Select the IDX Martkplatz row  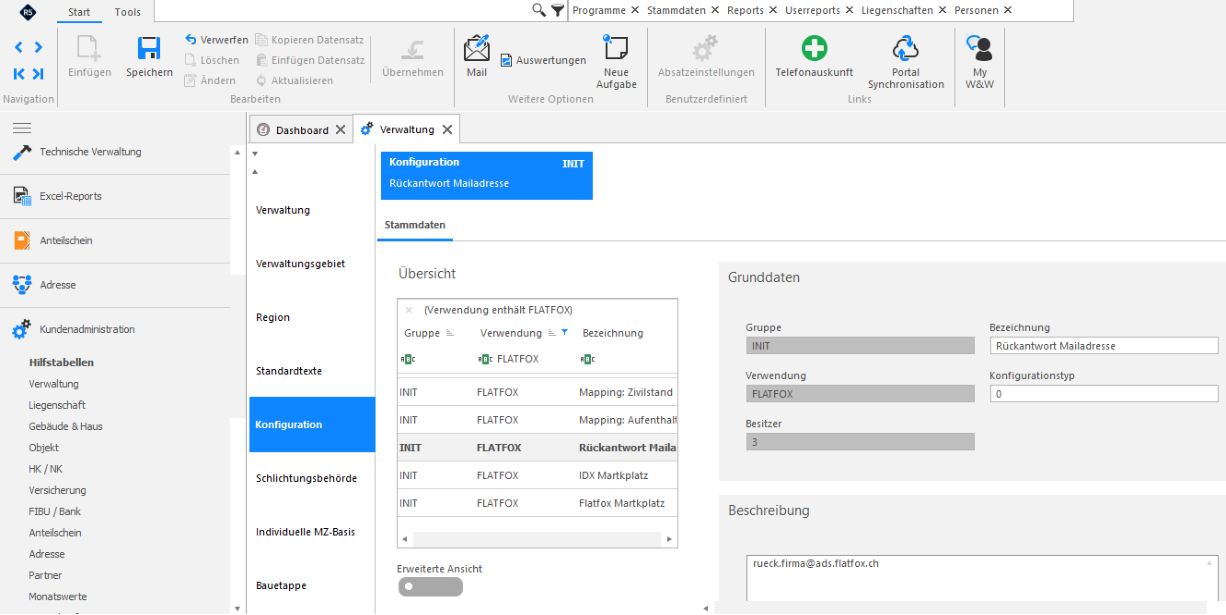tap(537, 476)
